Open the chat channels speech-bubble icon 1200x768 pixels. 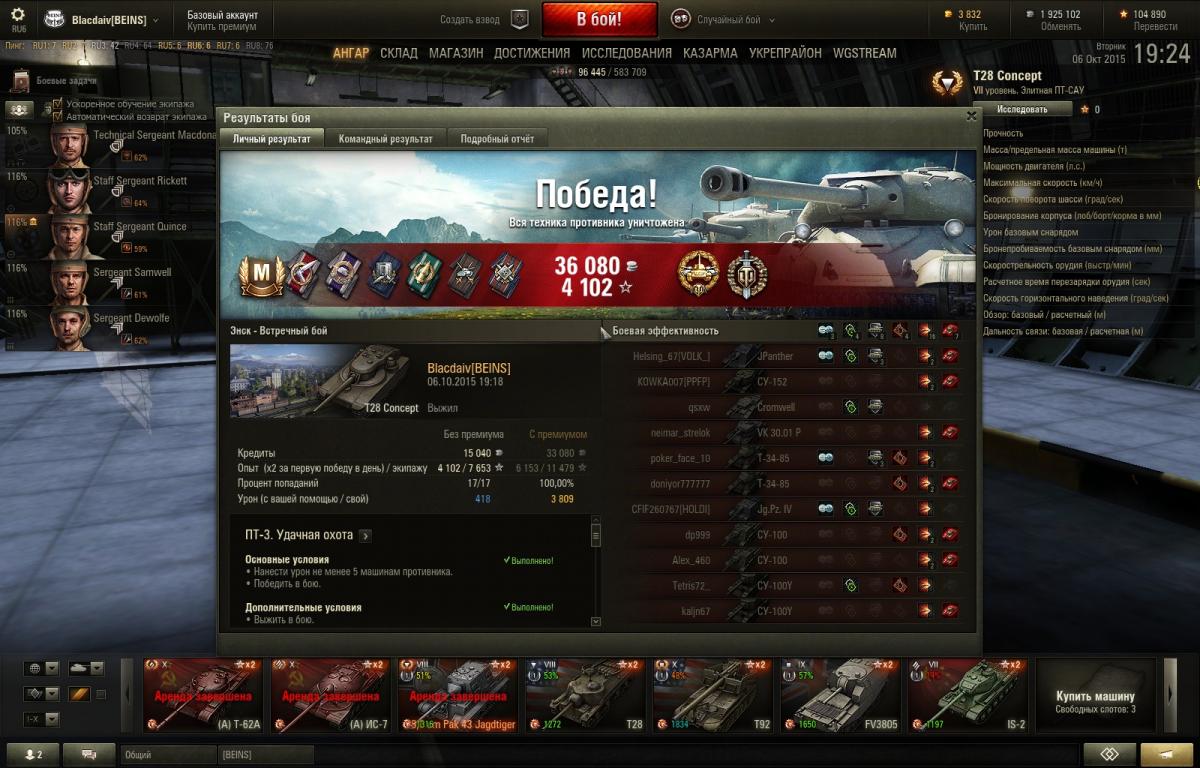pyautogui.click(x=89, y=754)
